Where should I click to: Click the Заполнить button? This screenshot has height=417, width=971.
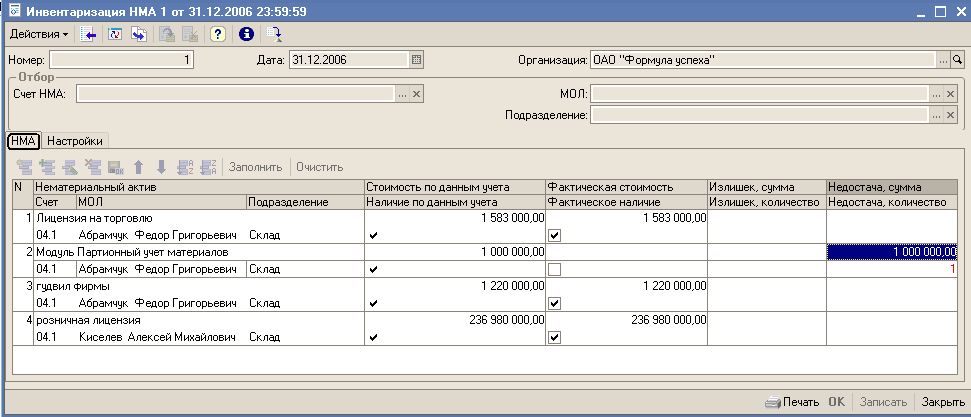pyautogui.click(x=256, y=166)
